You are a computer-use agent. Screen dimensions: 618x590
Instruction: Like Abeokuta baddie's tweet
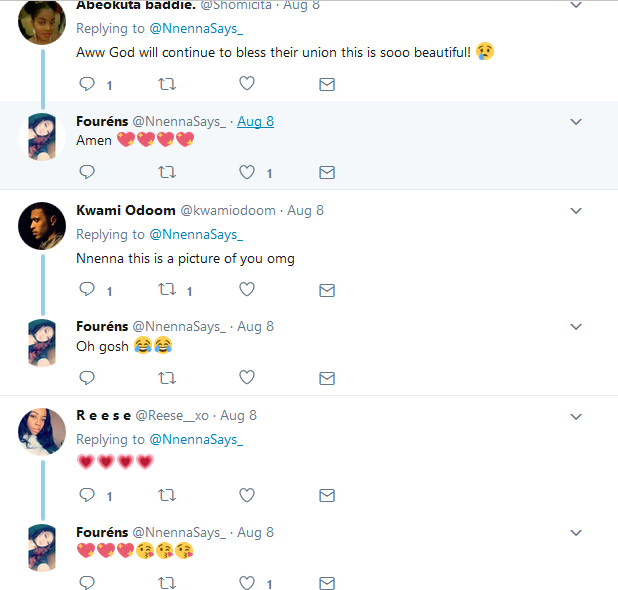tap(247, 85)
